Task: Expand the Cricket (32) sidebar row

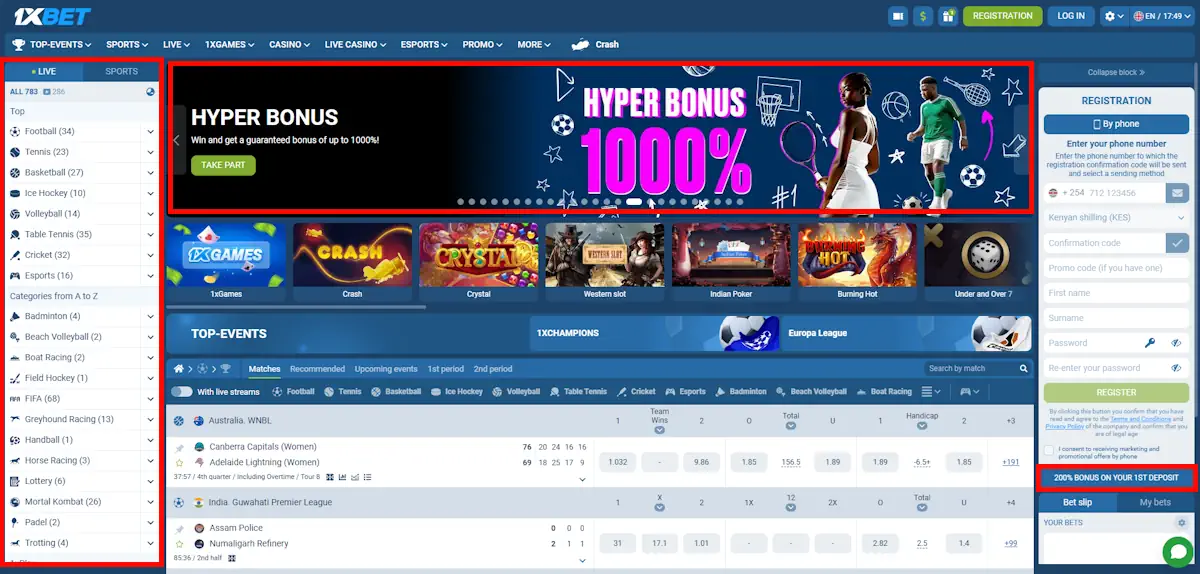Action: (150, 255)
